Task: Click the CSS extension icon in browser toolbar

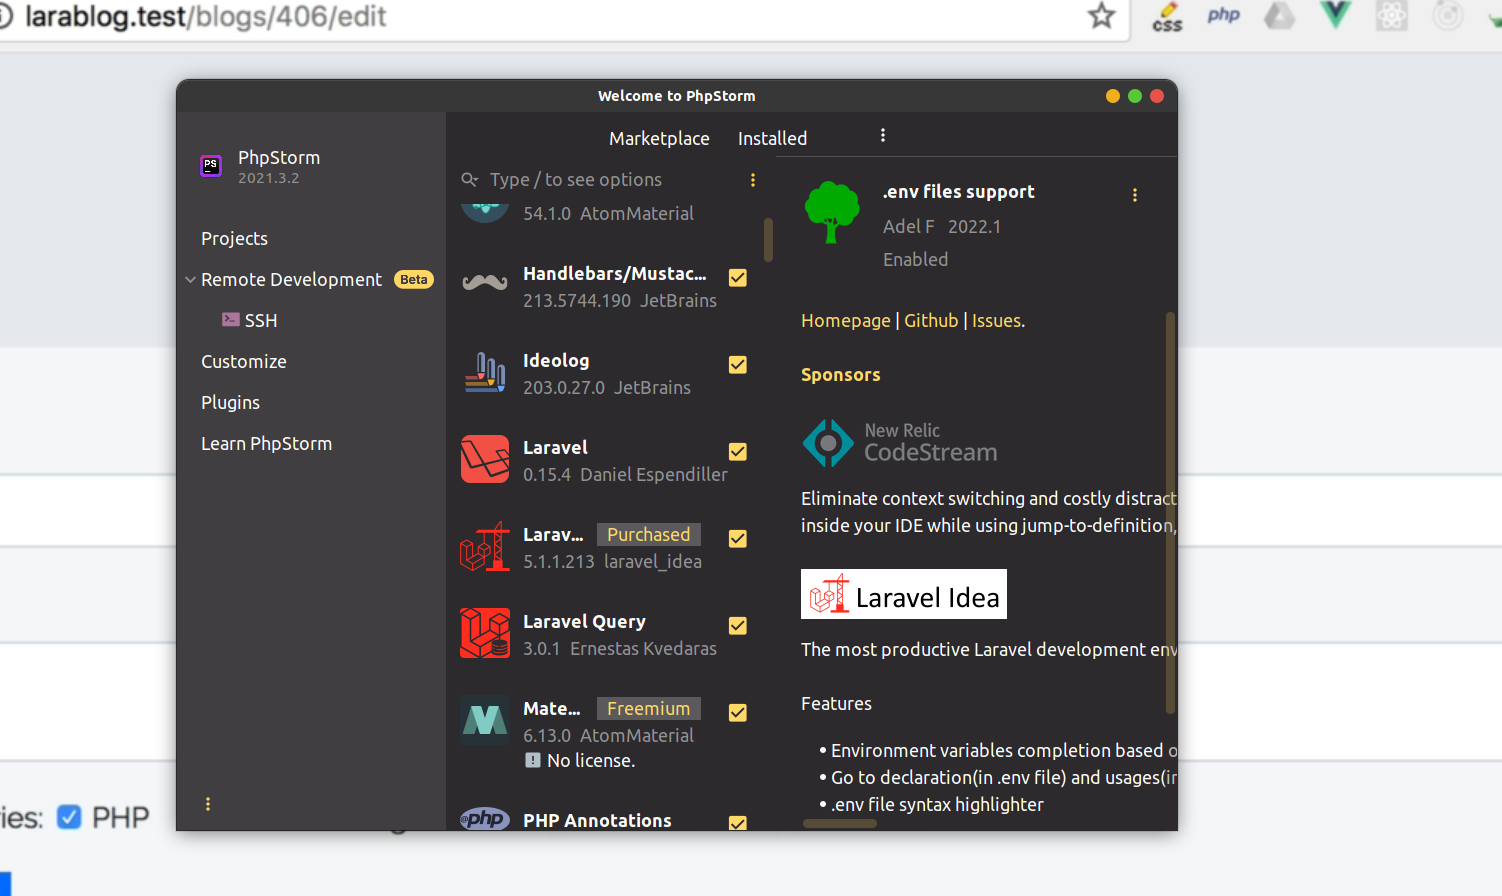Action: [x=1167, y=16]
